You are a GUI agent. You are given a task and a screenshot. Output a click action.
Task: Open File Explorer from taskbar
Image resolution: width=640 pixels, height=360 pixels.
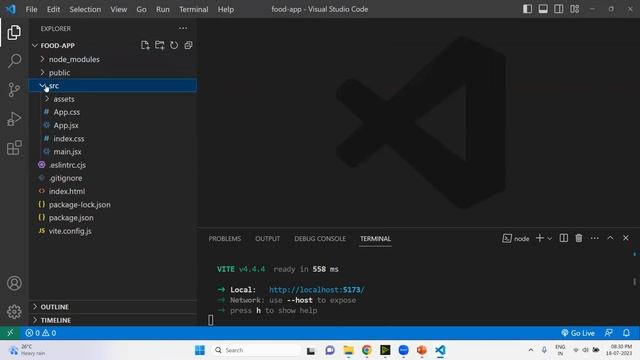[348, 350]
